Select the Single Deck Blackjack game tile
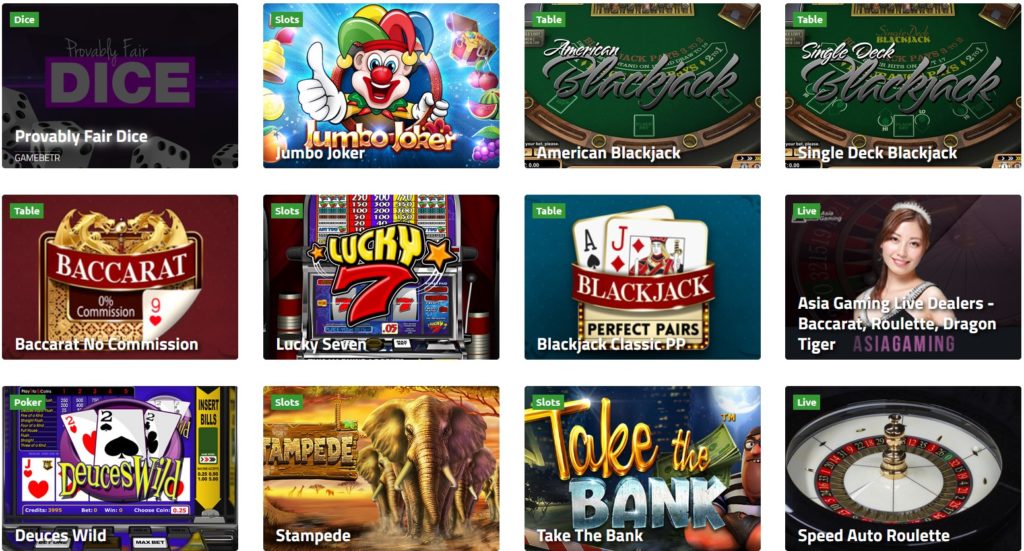The height and width of the screenshot is (551, 1024). (x=903, y=86)
